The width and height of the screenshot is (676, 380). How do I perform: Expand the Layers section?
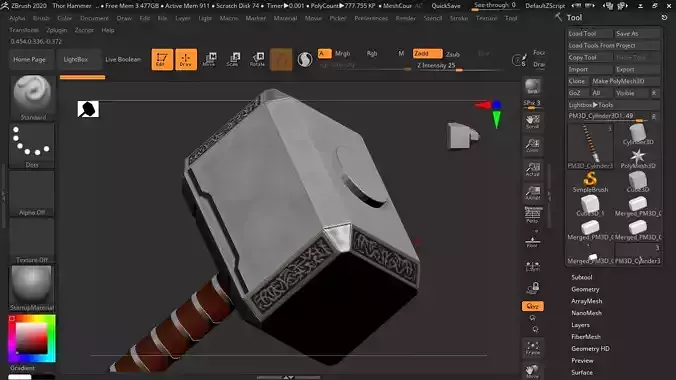[580, 325]
